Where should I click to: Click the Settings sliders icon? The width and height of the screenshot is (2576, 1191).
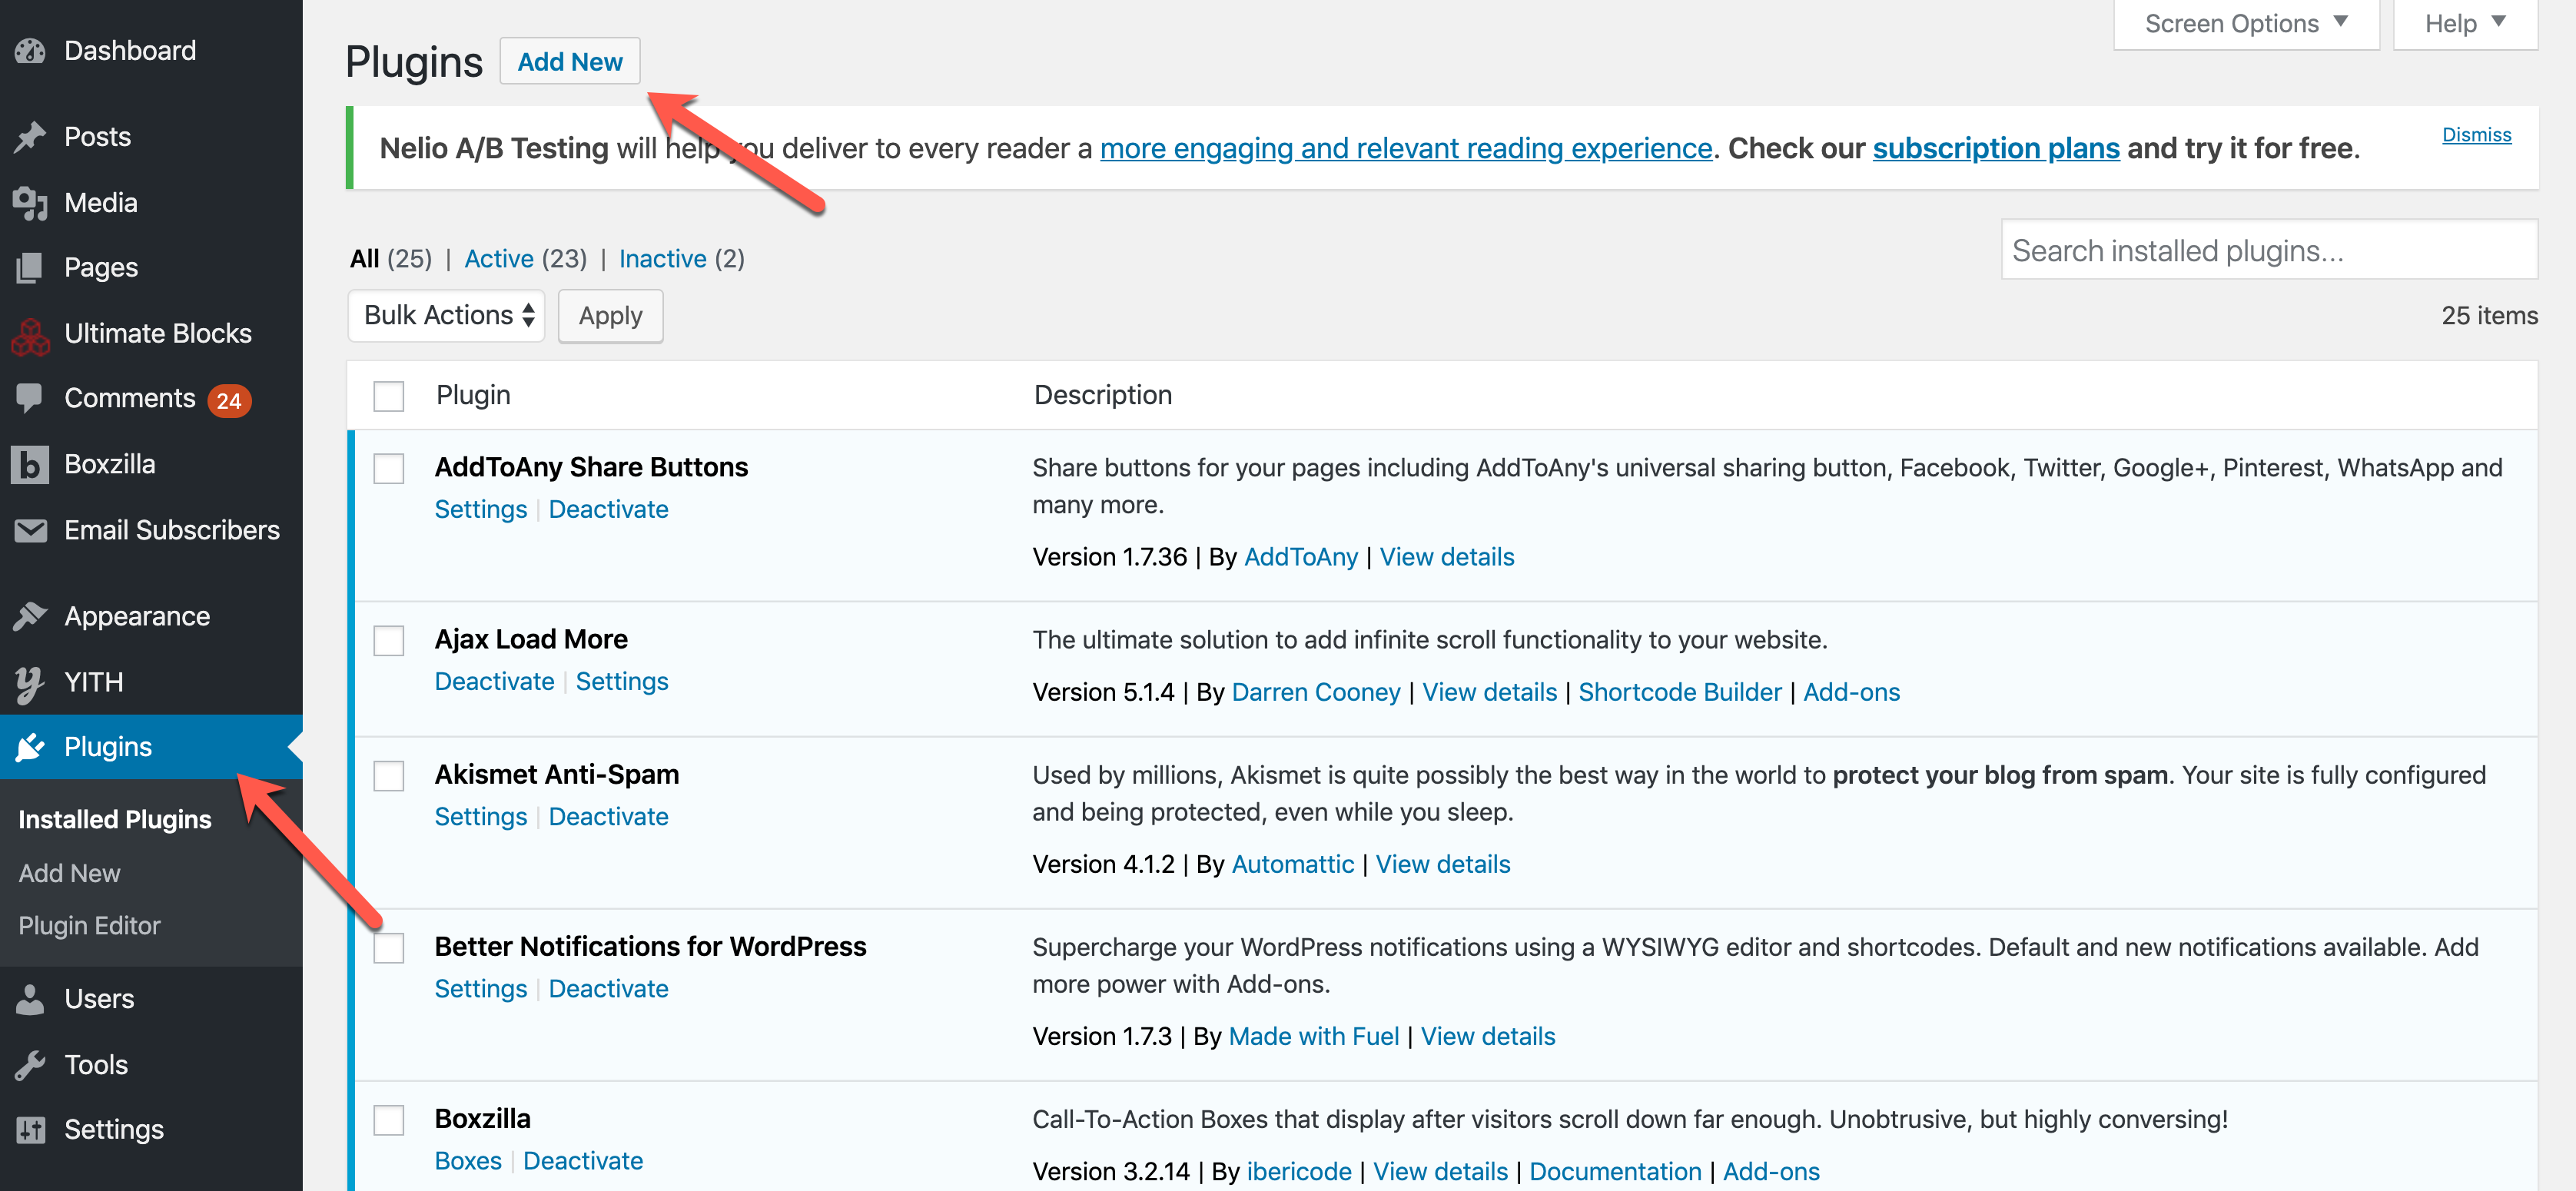pos(30,1130)
